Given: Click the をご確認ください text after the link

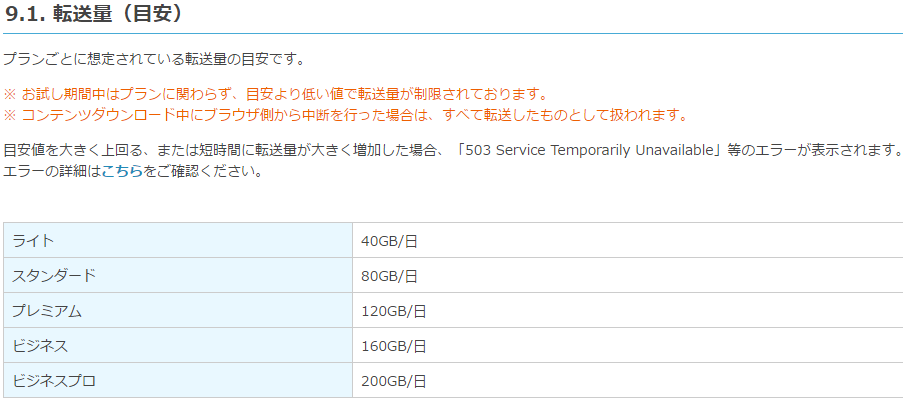Looking at the screenshot, I should tap(202, 171).
